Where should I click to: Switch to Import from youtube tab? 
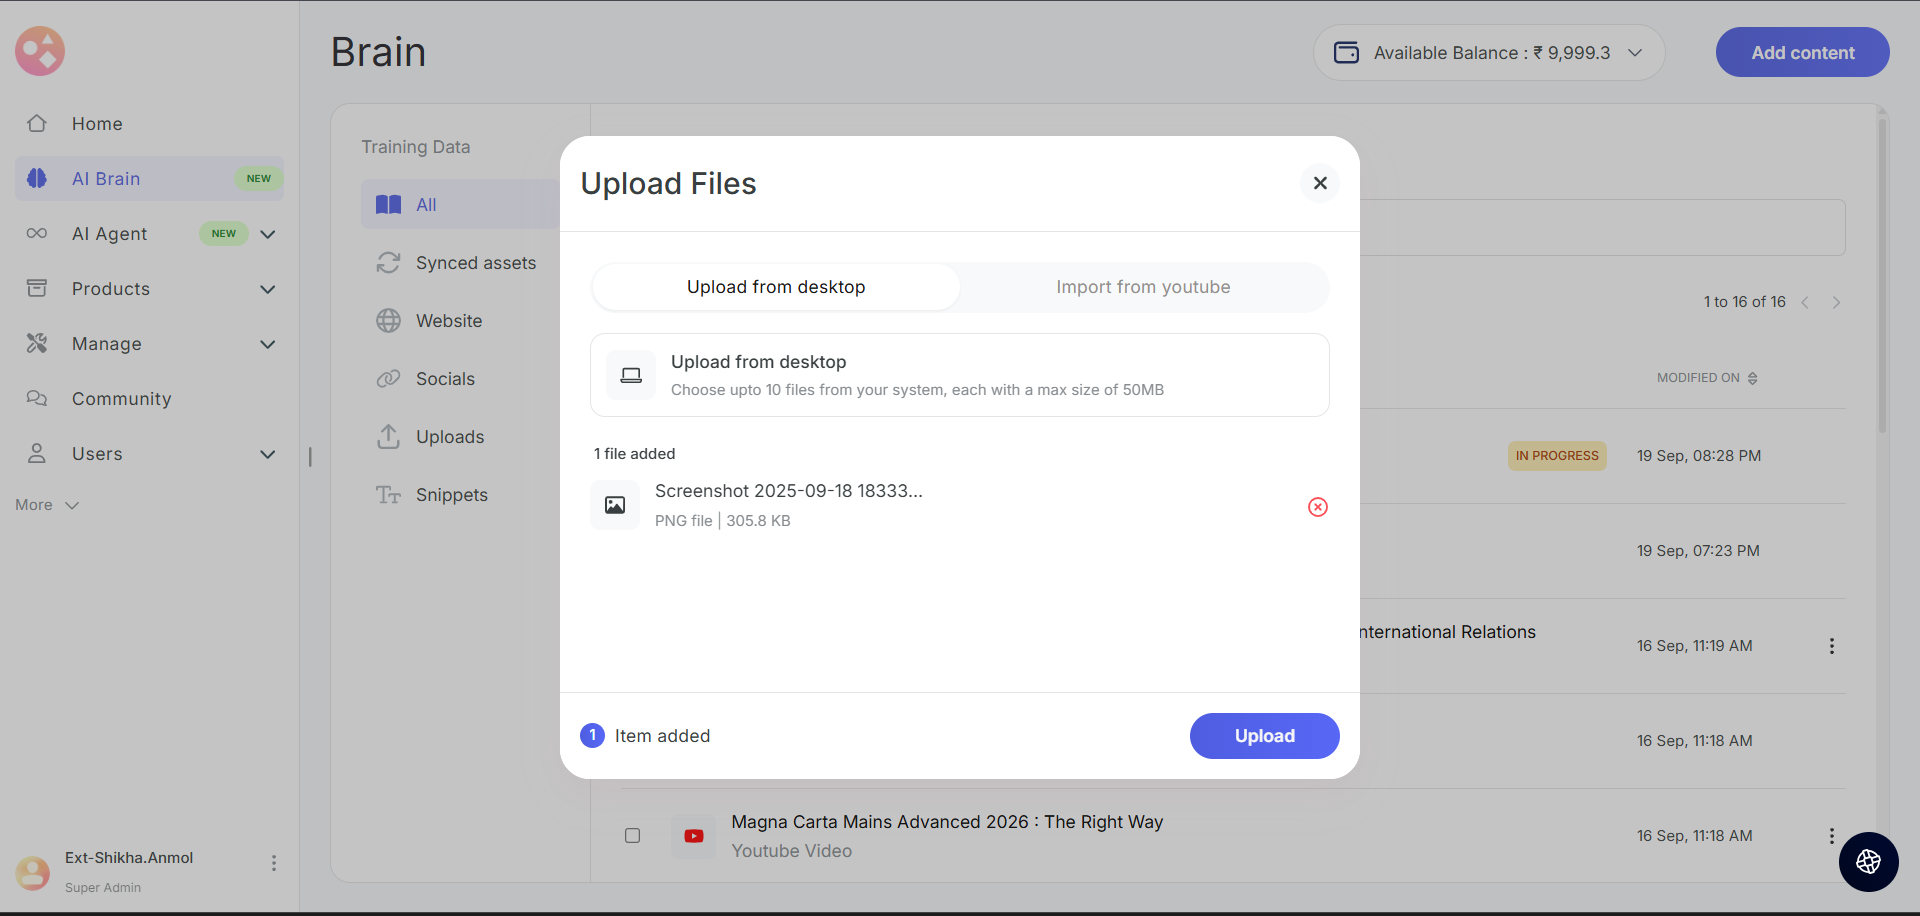[x=1143, y=287]
